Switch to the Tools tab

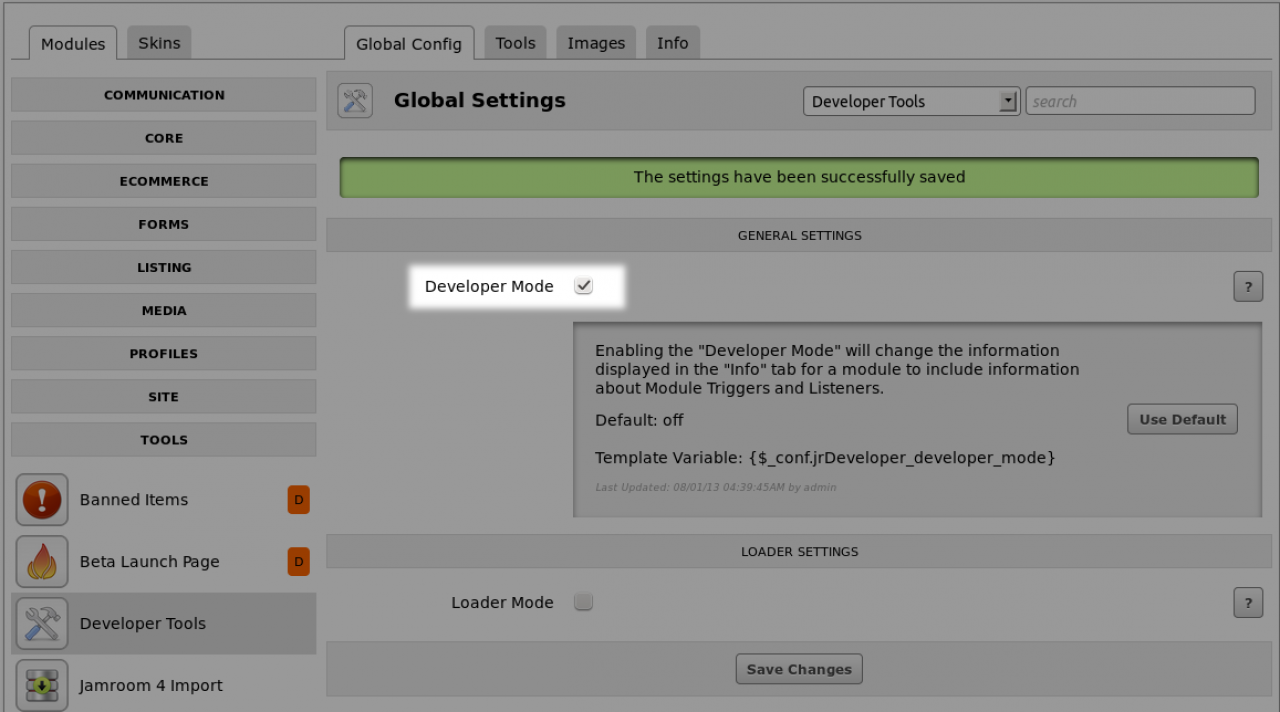516,43
